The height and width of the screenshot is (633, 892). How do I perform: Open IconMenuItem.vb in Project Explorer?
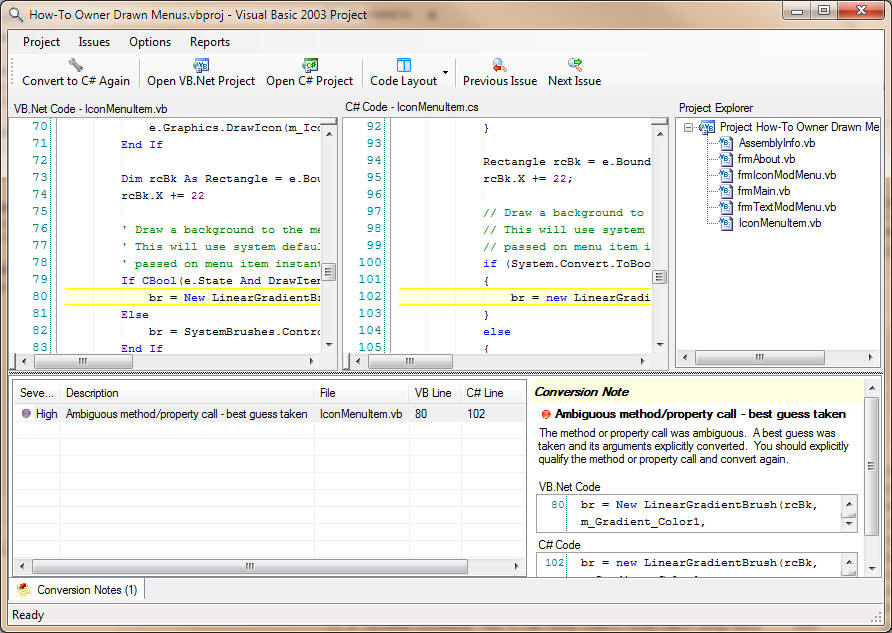(x=779, y=223)
